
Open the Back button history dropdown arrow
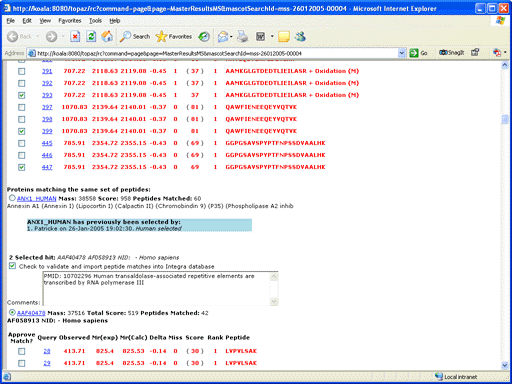pyautogui.click(x=38, y=36)
